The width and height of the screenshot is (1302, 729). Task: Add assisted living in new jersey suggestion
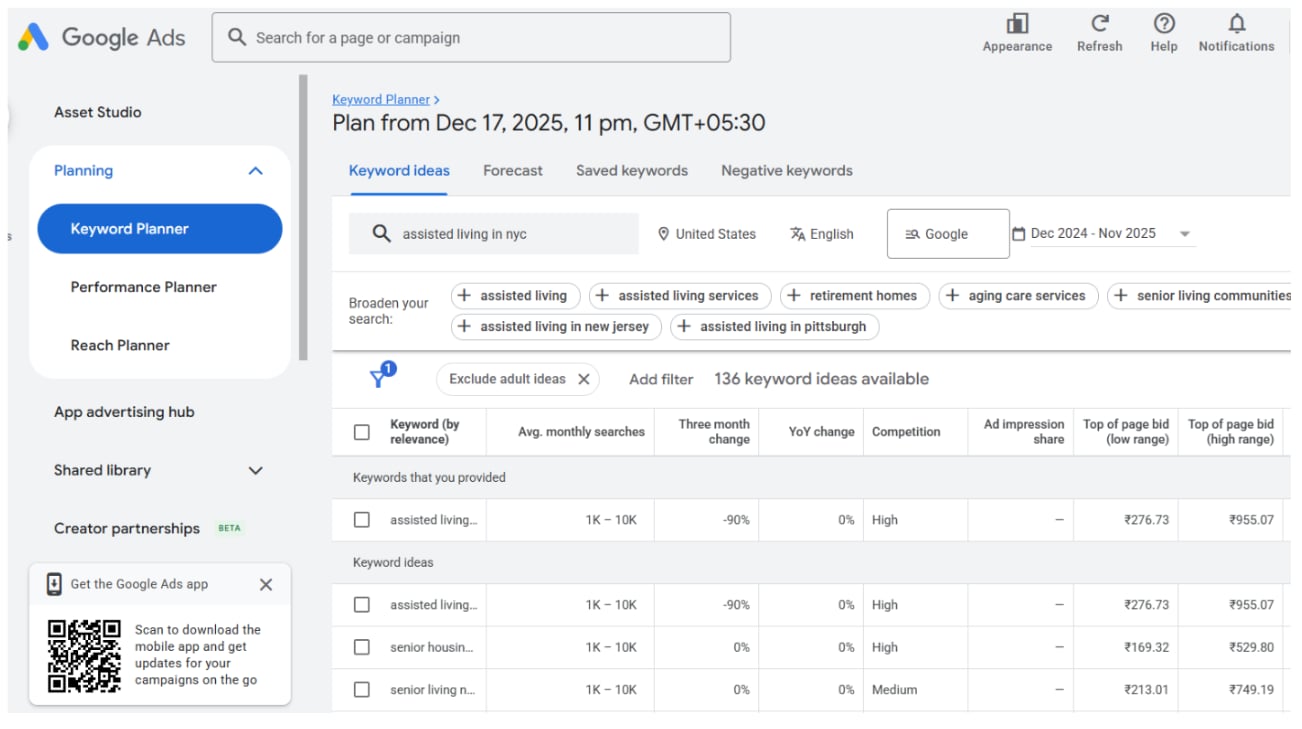556,327
